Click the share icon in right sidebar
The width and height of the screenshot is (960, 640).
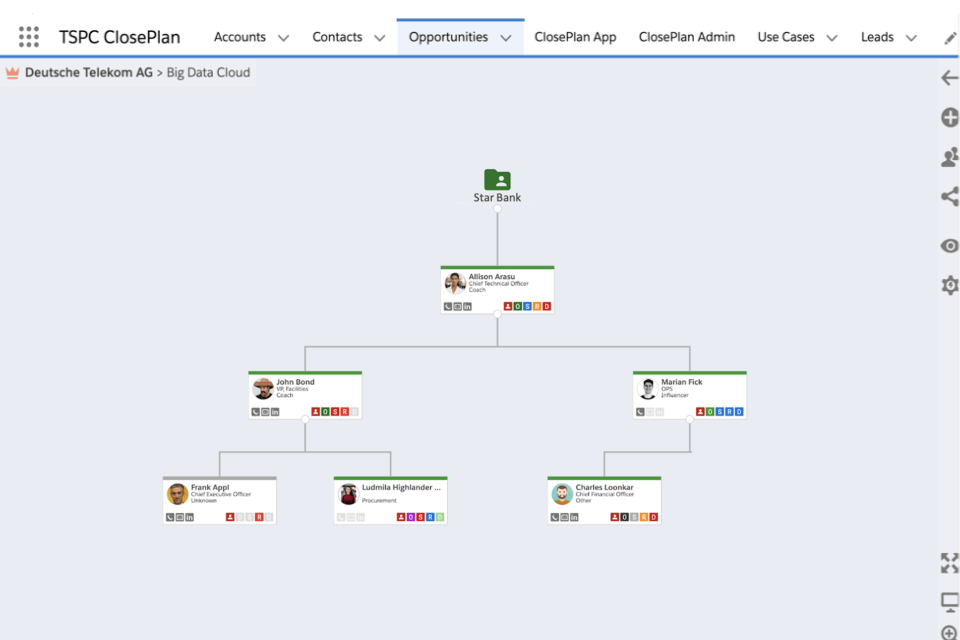coord(950,197)
